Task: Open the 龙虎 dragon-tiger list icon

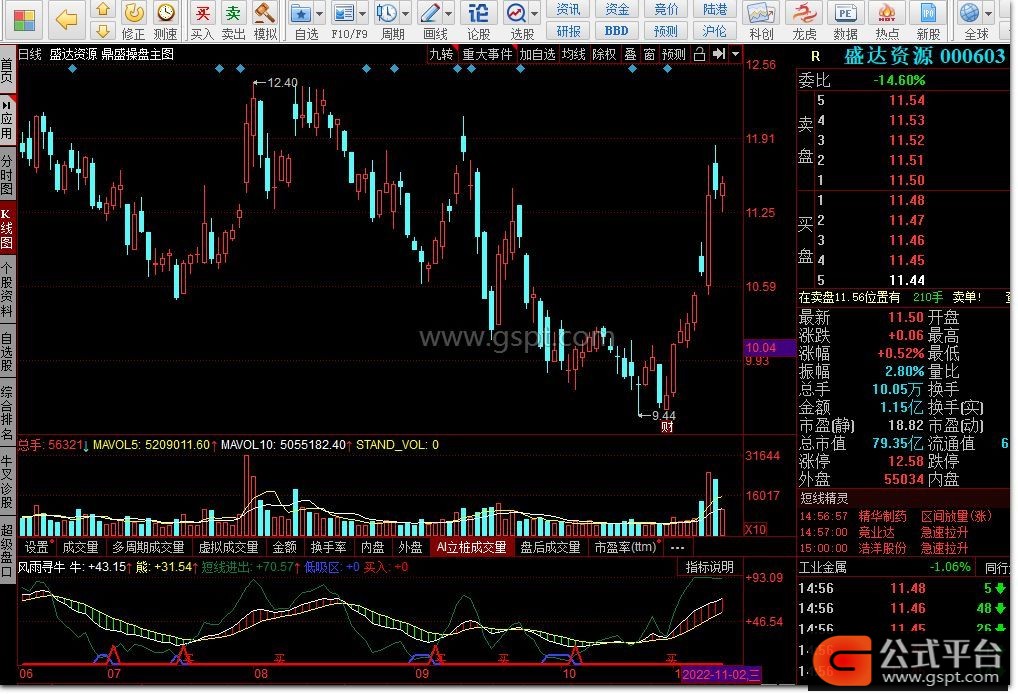Action: click(x=805, y=21)
